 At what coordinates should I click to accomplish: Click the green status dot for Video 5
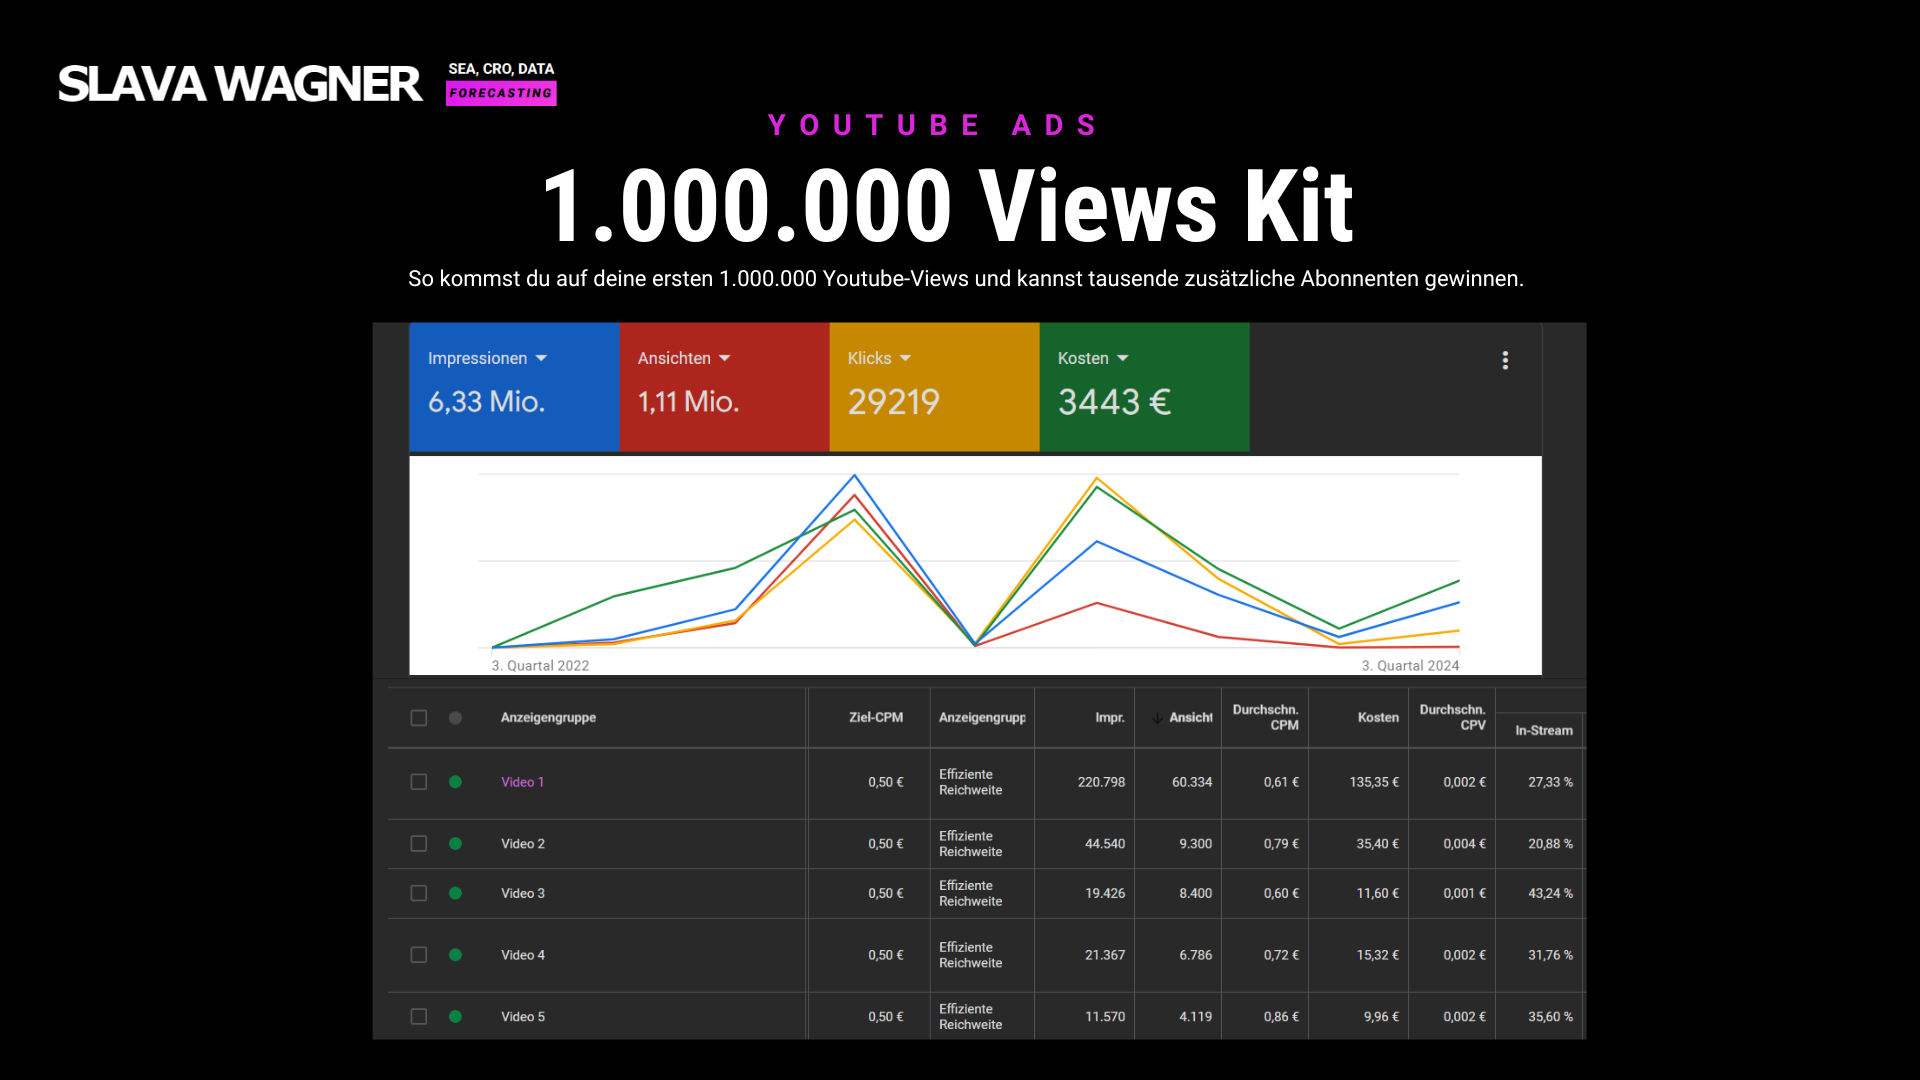455,1017
